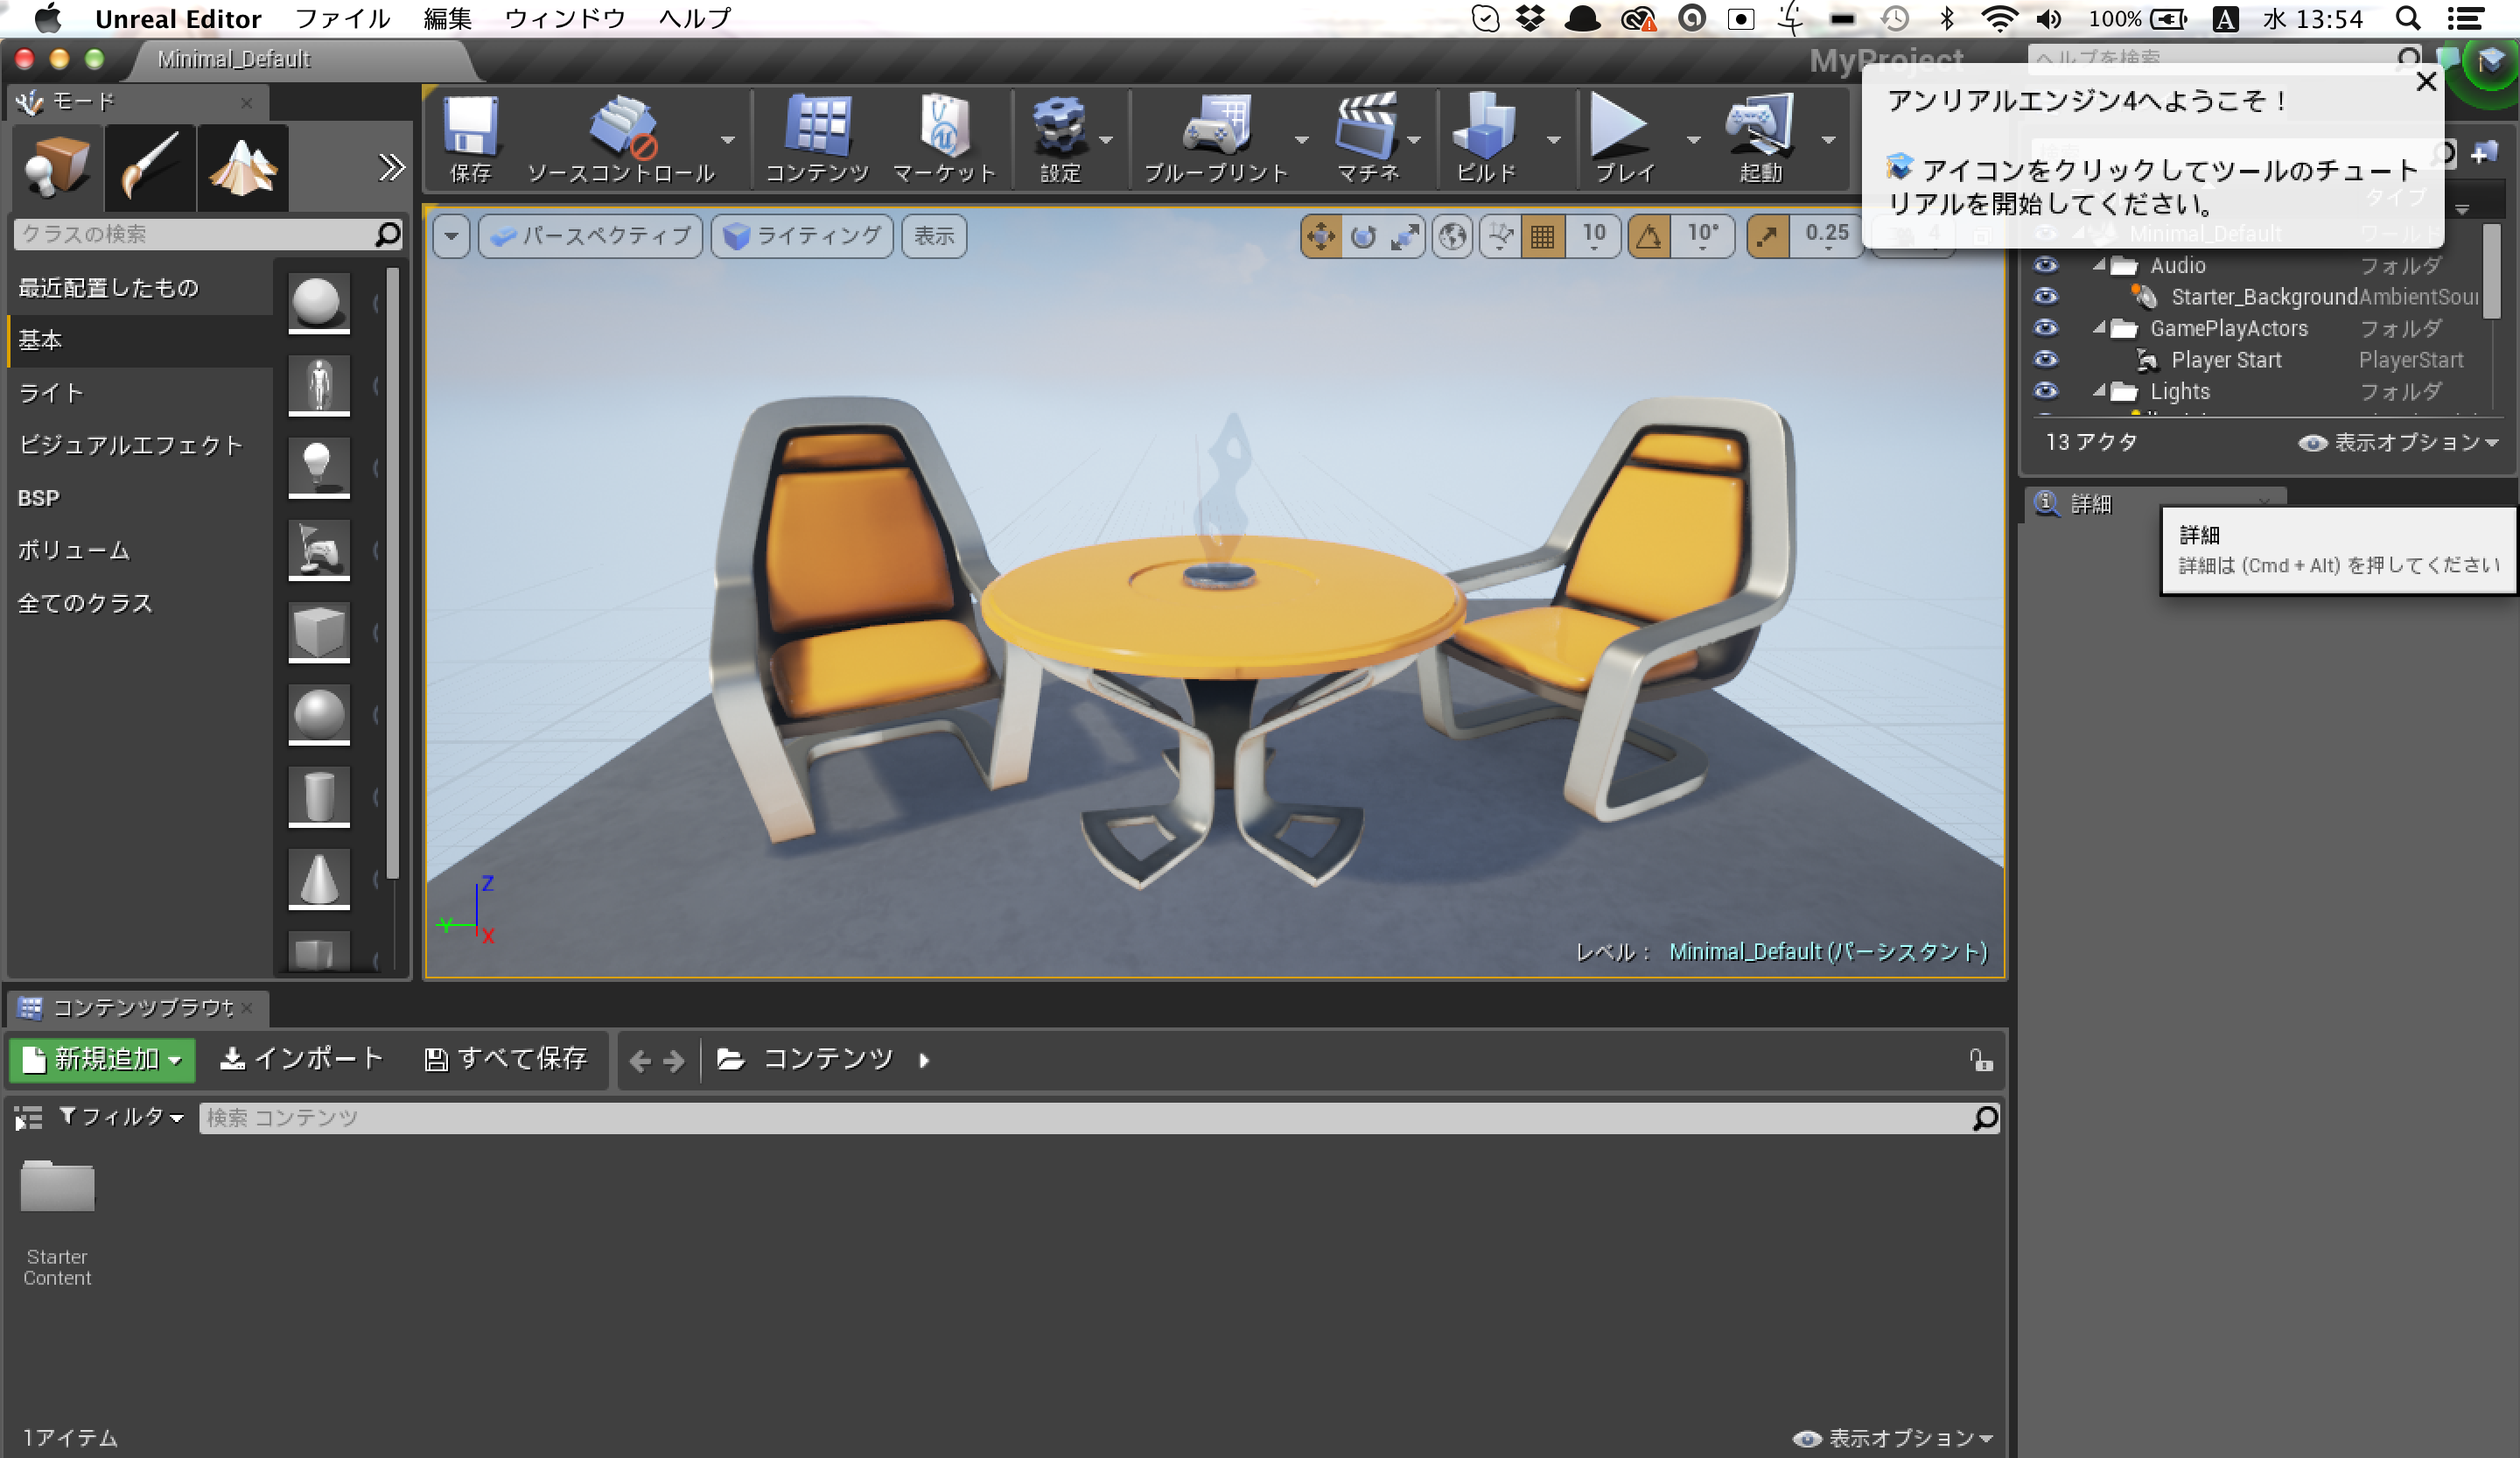Pick the Point Light bulb actor
This screenshot has height=1458, width=2520.
(319, 467)
